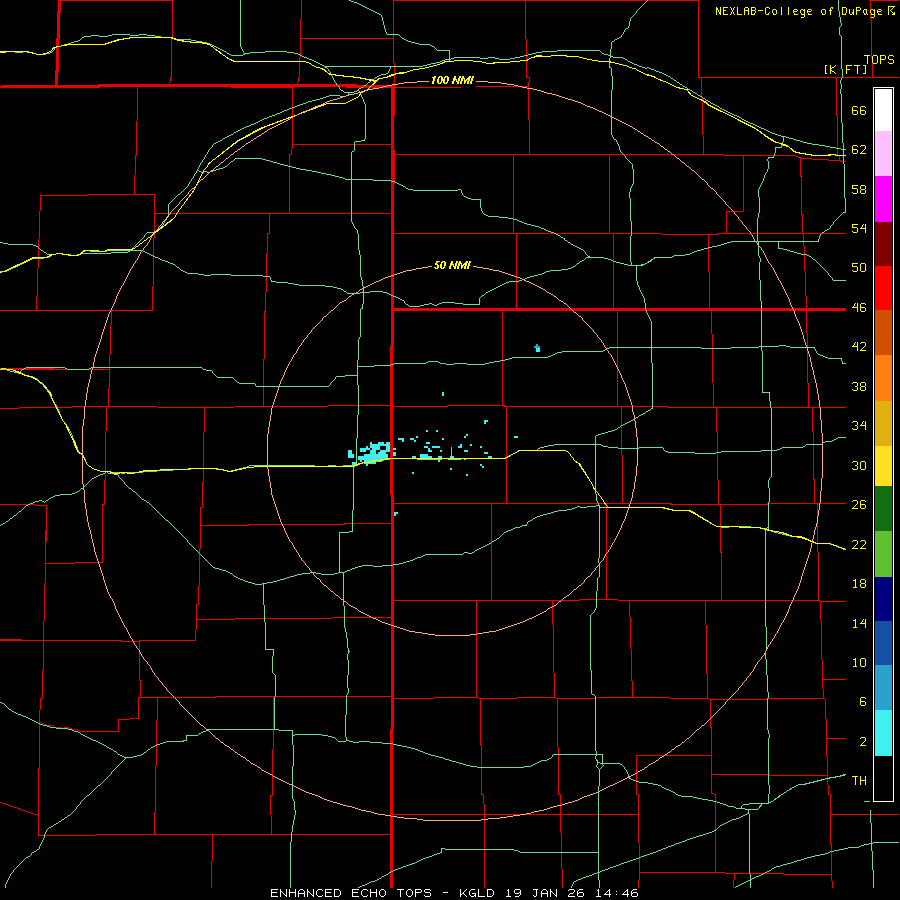Pick the medium blue legend swatch near 14
The height and width of the screenshot is (900, 900).
[x=883, y=643]
